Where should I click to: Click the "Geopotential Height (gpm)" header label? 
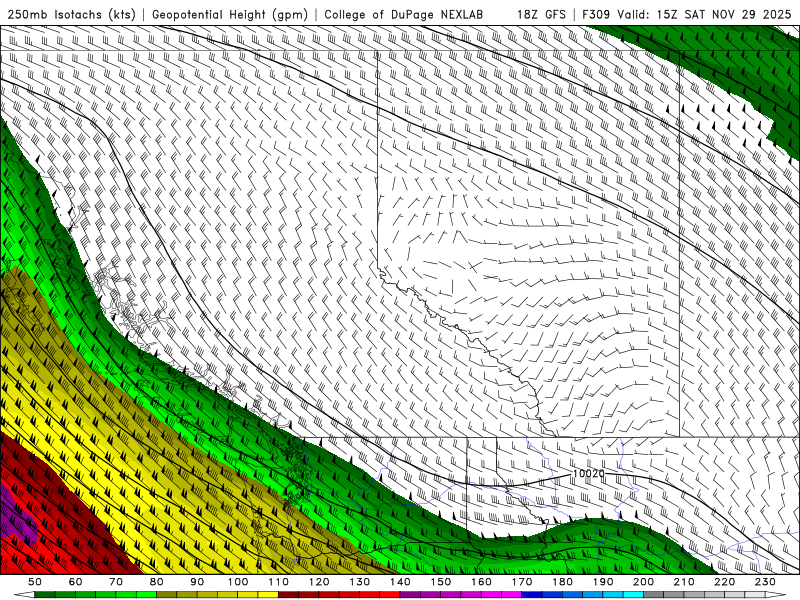tap(230, 14)
